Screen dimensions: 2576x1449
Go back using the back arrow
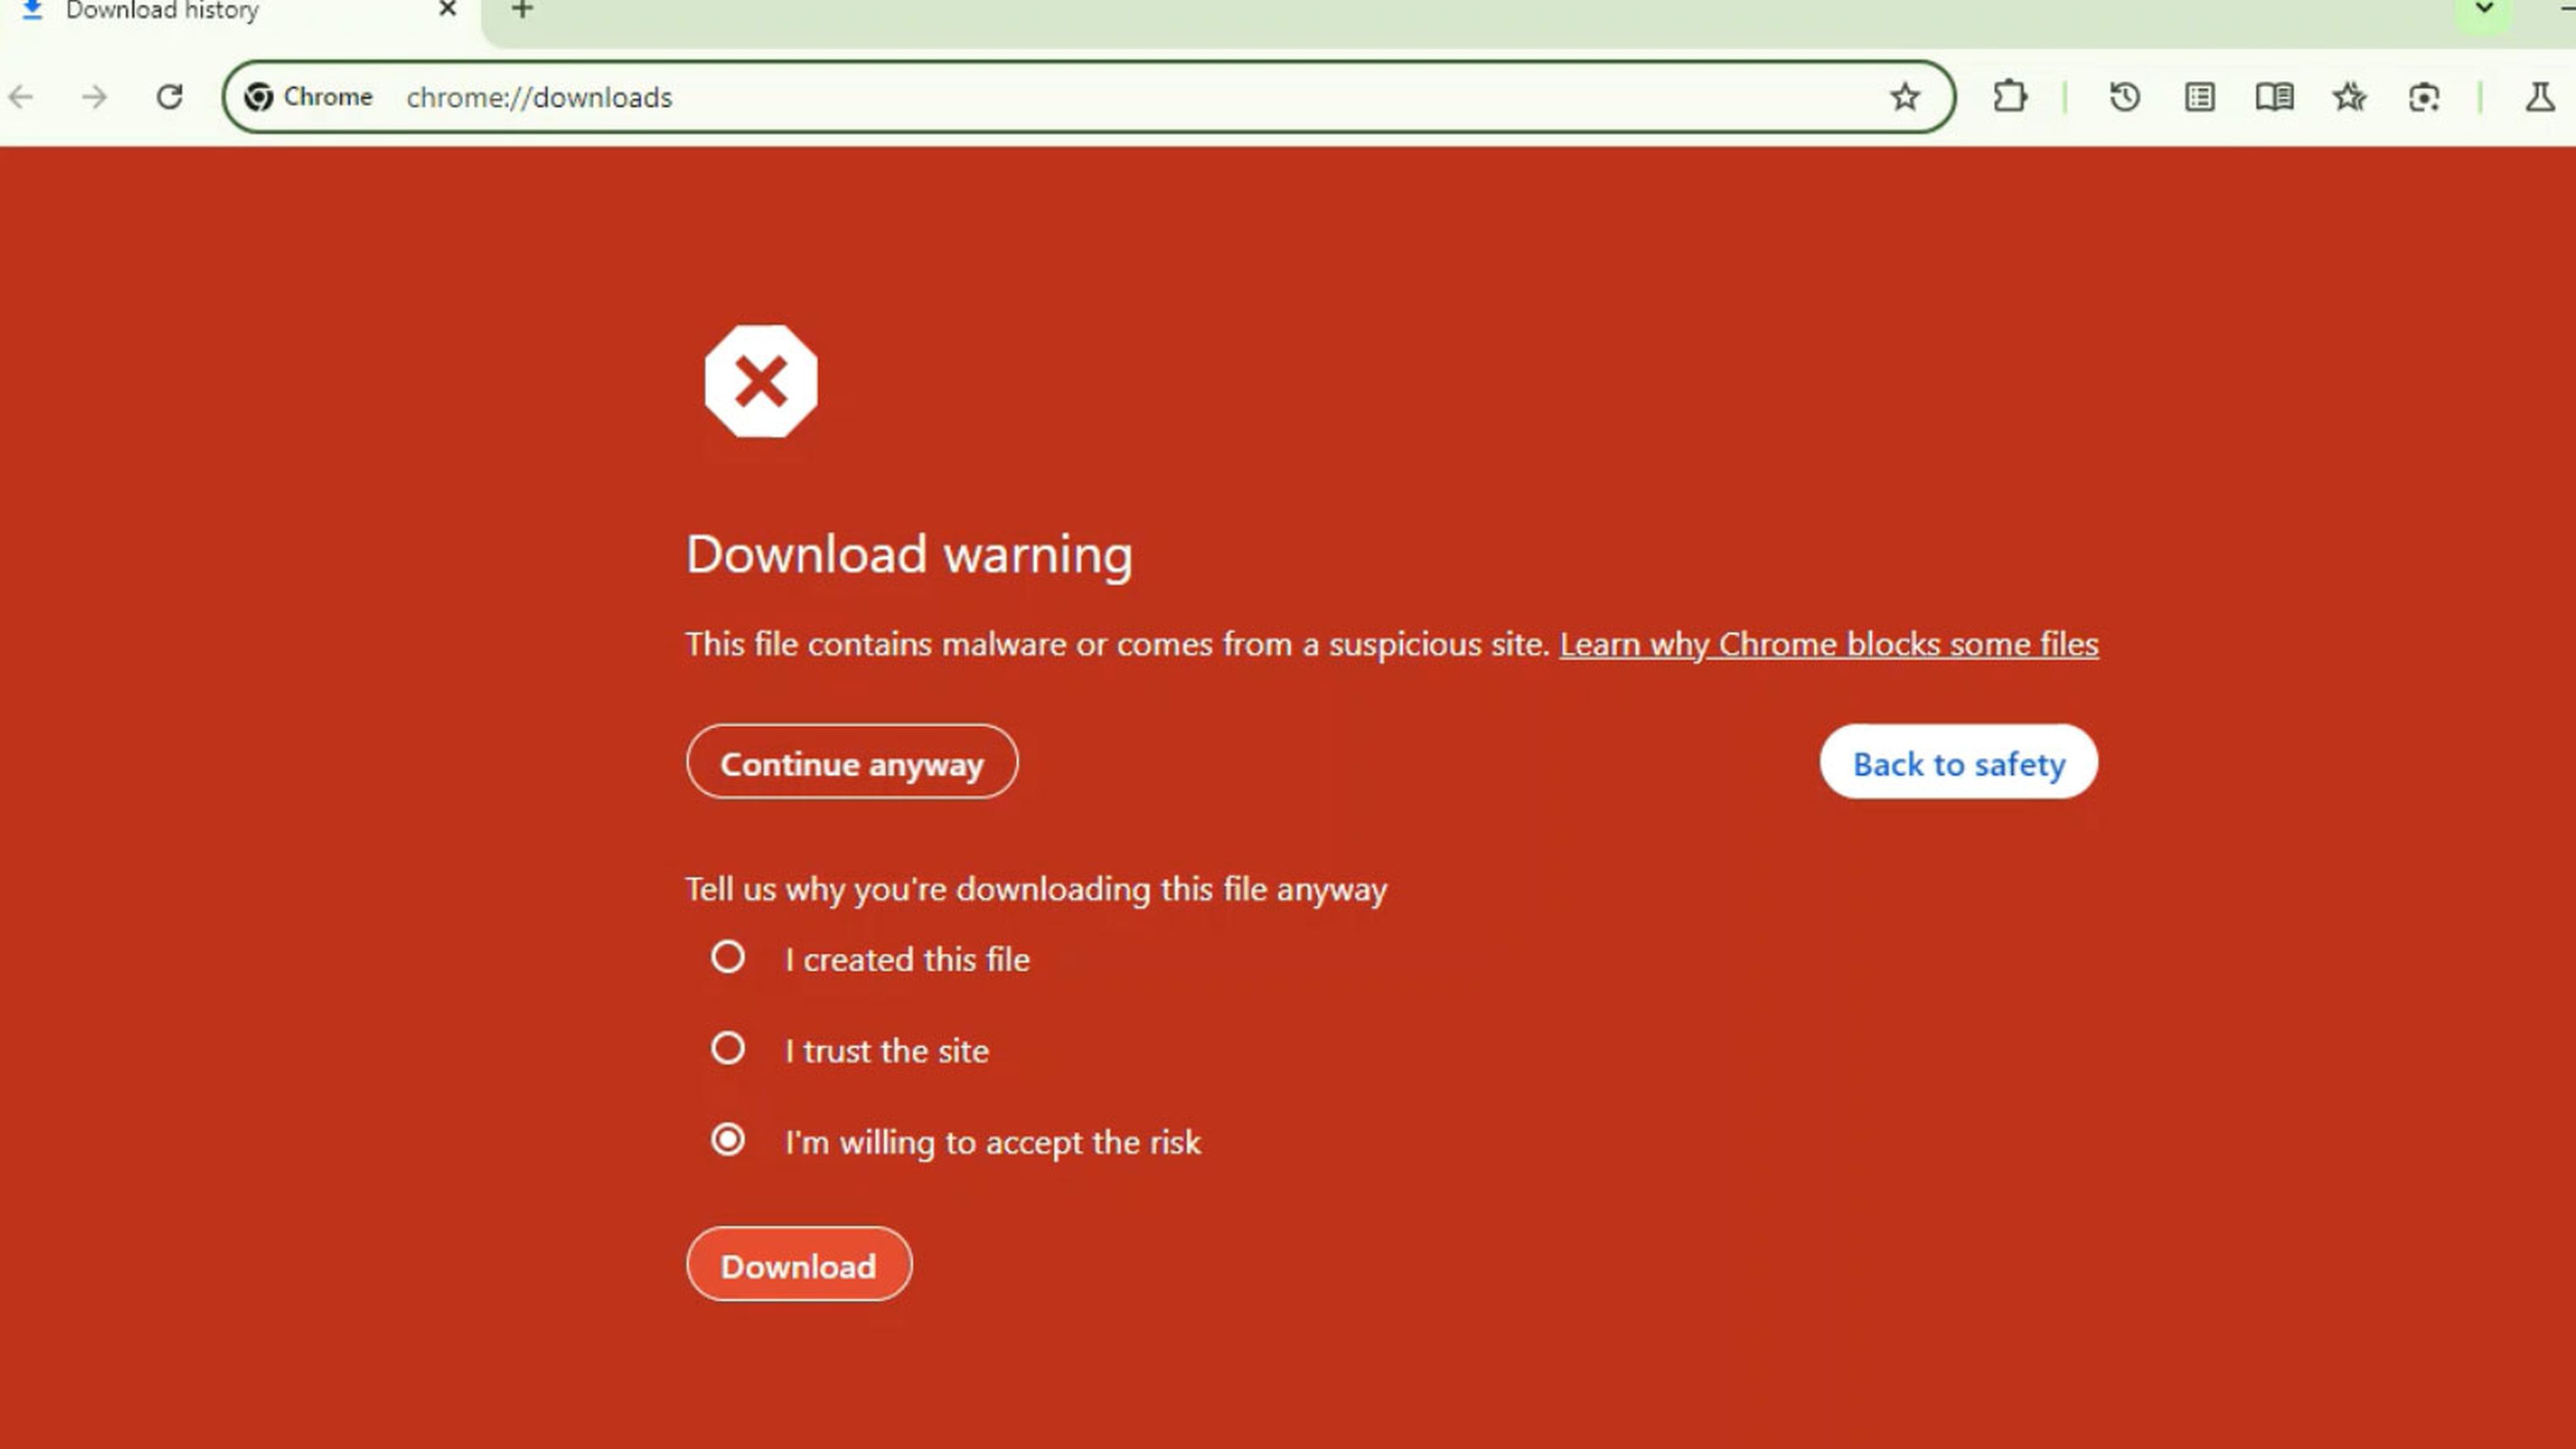[21, 97]
